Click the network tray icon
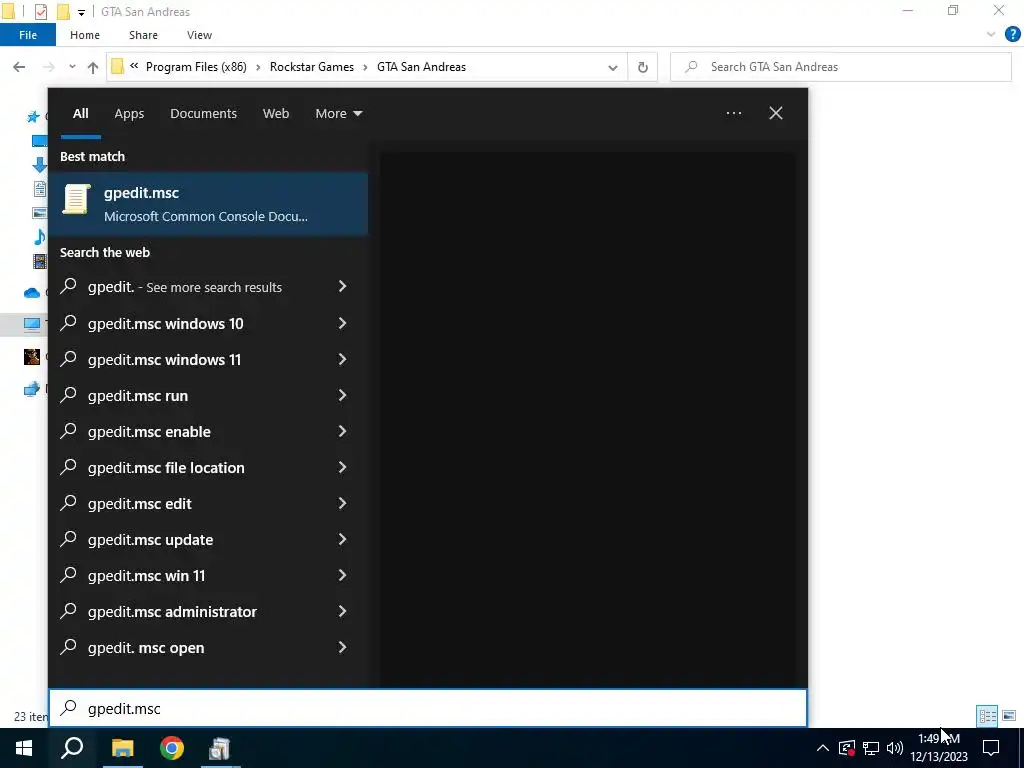Screen dimensions: 1024x768 pyautogui.click(x=871, y=748)
